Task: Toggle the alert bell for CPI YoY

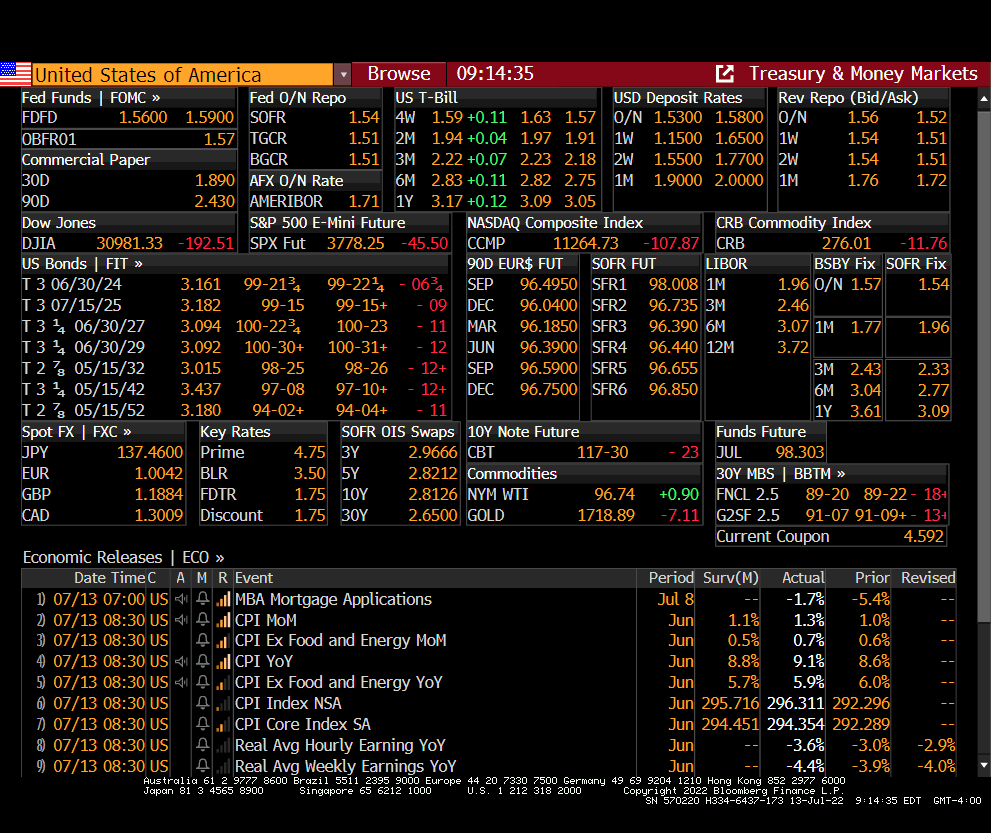Action: click(202, 661)
